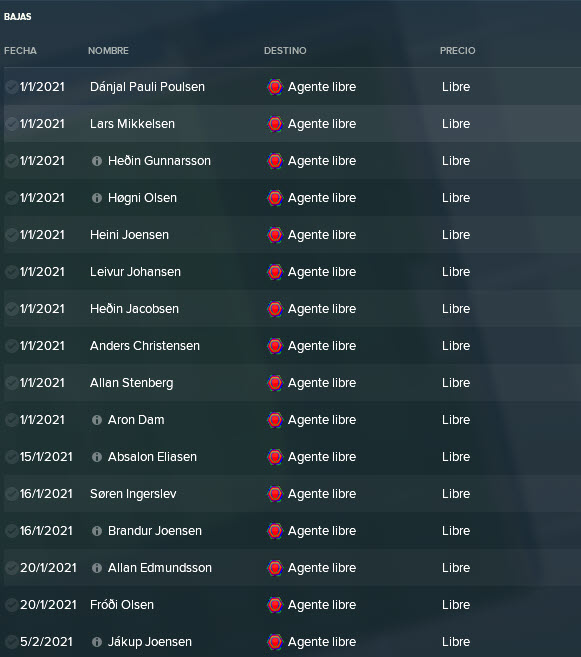
Task: Sort list by NOMBRE column header
Action: click(x=108, y=51)
